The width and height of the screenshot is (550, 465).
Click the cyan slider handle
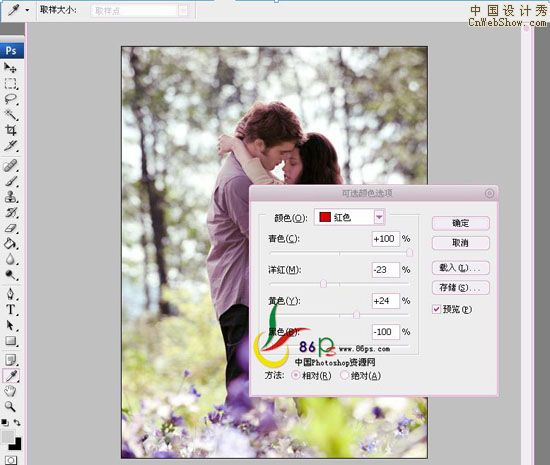coord(409,253)
